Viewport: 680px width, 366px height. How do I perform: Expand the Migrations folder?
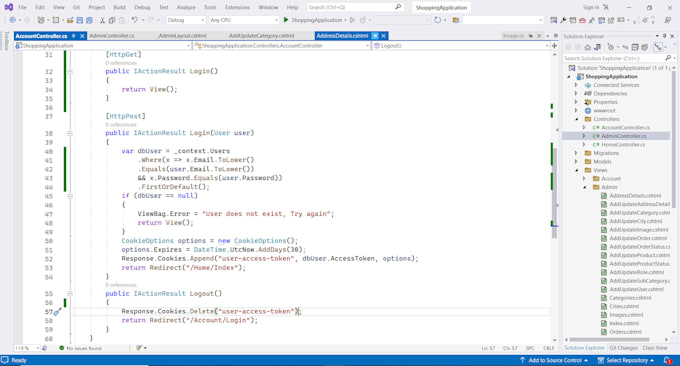[576, 153]
